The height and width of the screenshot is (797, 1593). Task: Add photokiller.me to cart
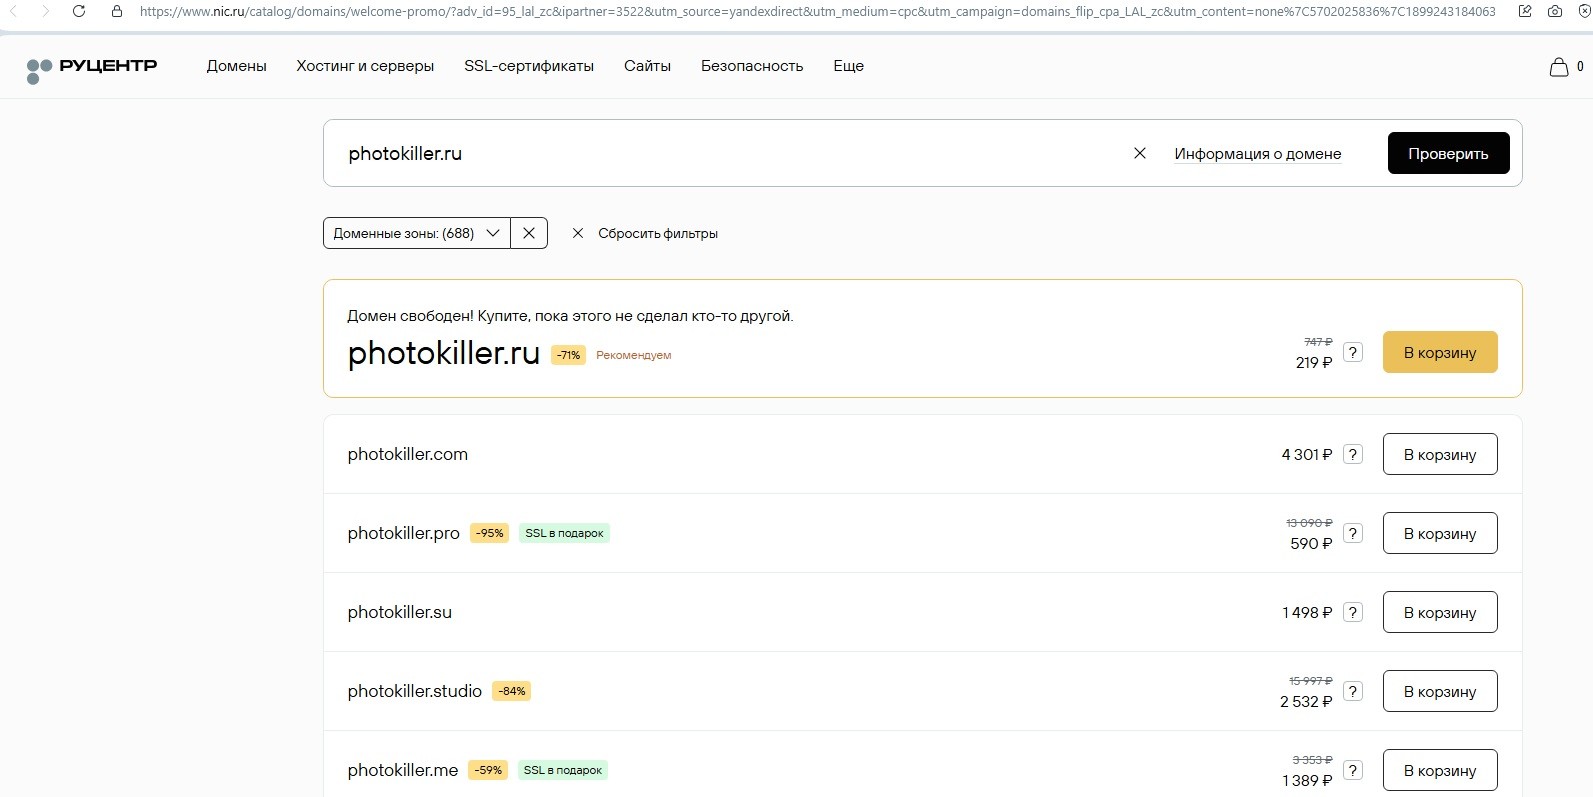coord(1440,770)
